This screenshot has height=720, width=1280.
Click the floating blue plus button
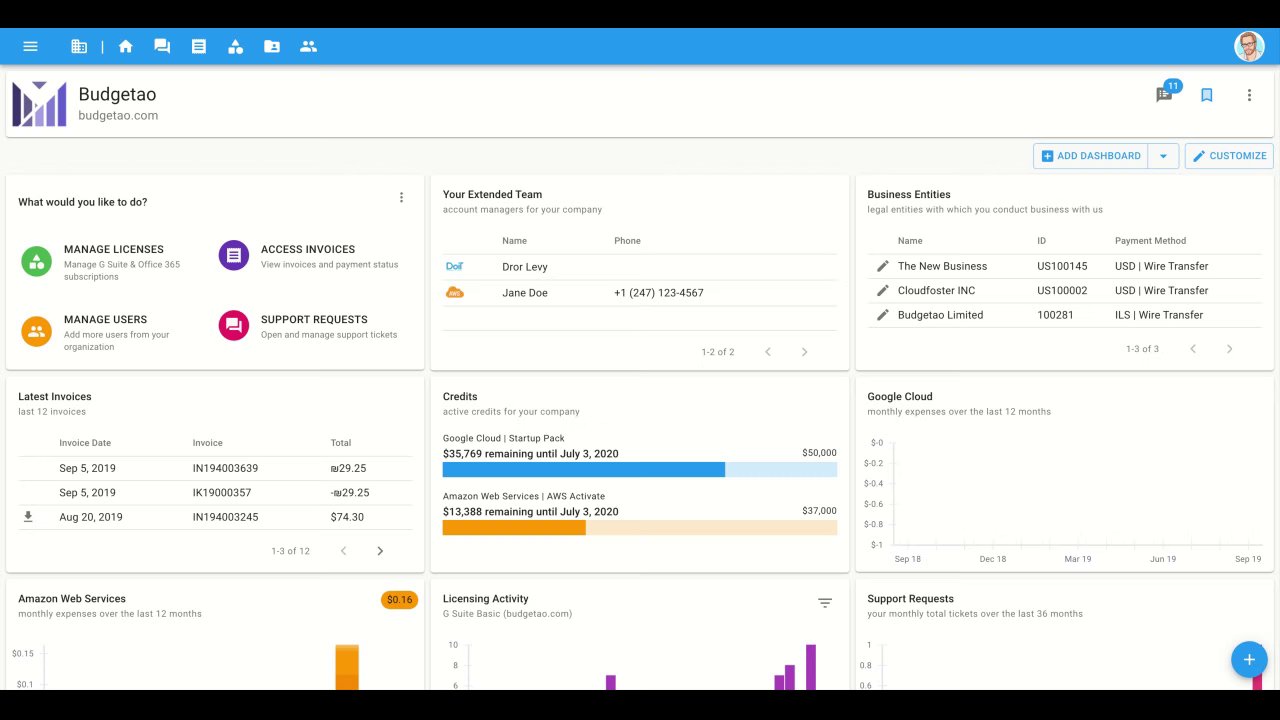(1249, 660)
